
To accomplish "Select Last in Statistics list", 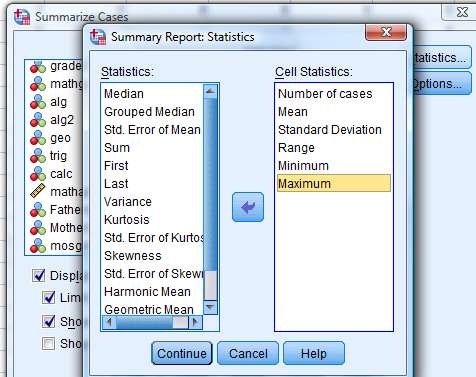I will 116,184.
